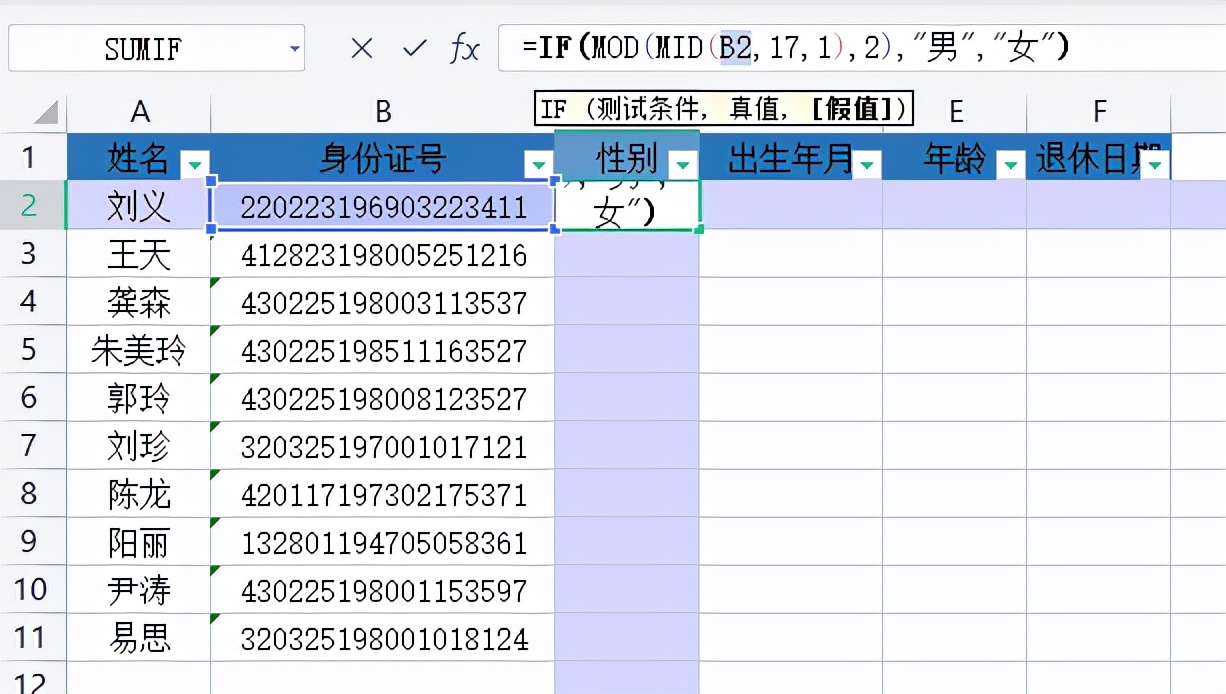The image size is (1226, 694).
Task: Click the Name Box showing SUMIF
Action: pos(156,48)
